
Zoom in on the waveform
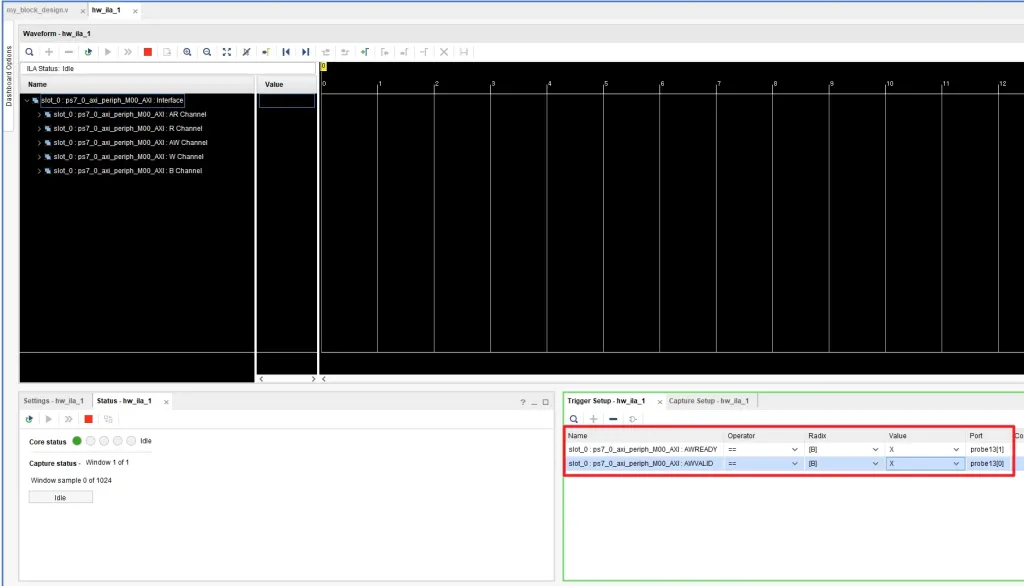pyautogui.click(x=187, y=52)
